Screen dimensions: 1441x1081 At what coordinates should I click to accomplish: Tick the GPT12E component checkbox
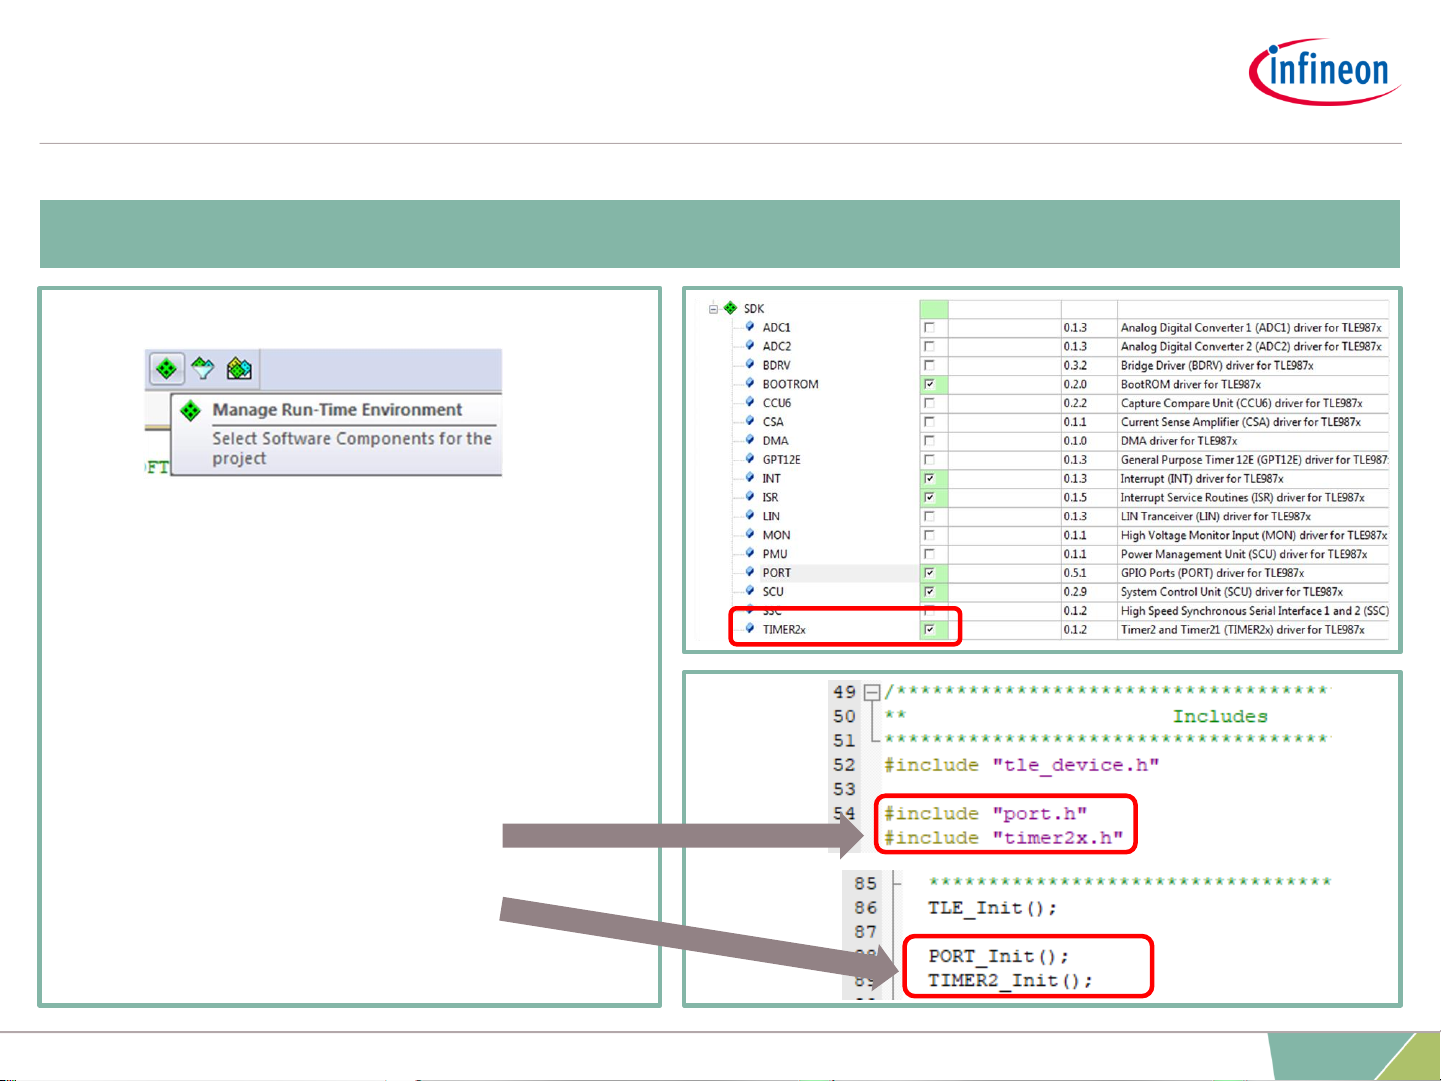click(x=930, y=460)
